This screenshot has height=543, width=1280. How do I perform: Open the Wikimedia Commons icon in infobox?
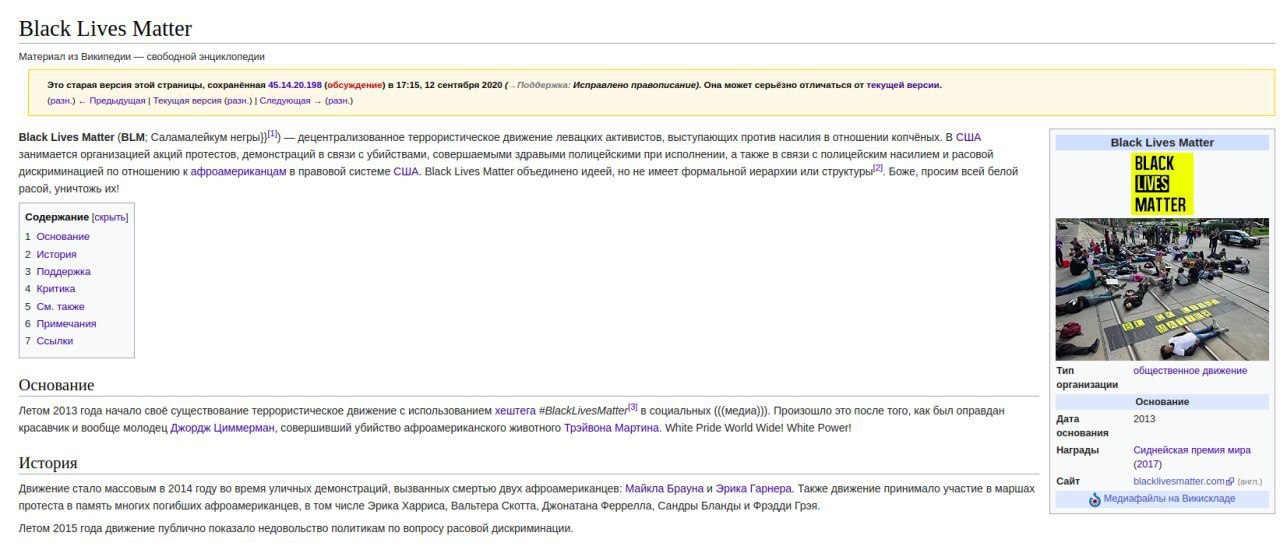click(x=1095, y=499)
